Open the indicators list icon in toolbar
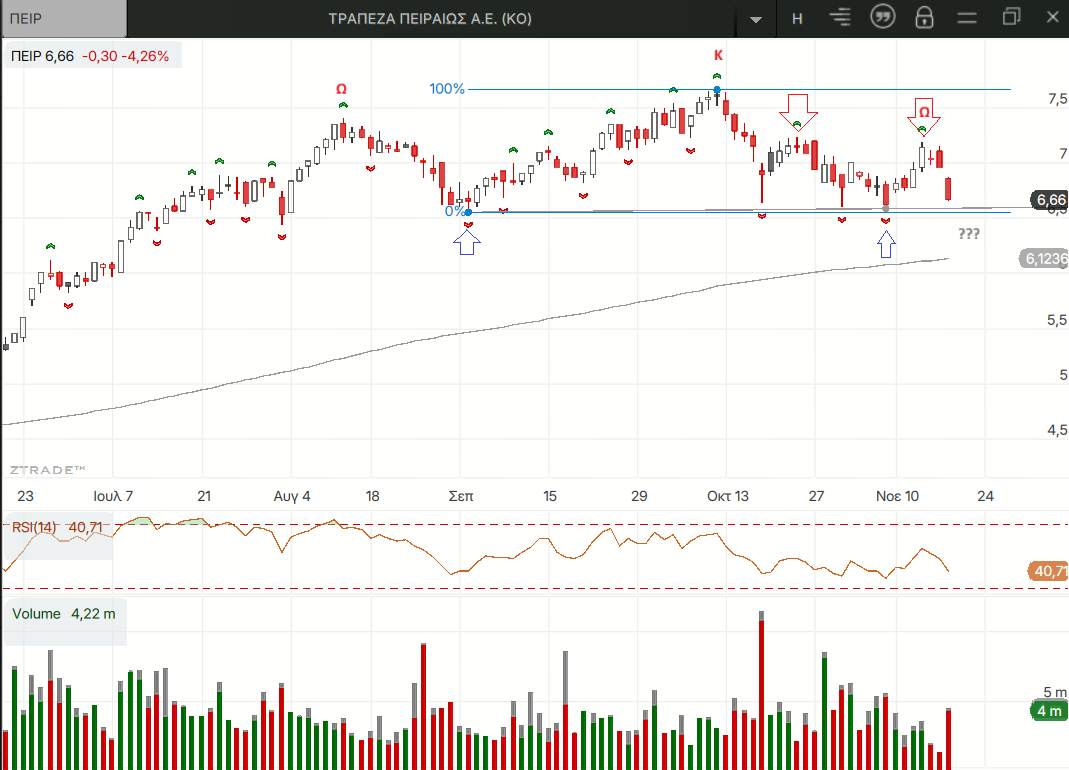1069x770 pixels. pyautogui.click(x=840, y=18)
